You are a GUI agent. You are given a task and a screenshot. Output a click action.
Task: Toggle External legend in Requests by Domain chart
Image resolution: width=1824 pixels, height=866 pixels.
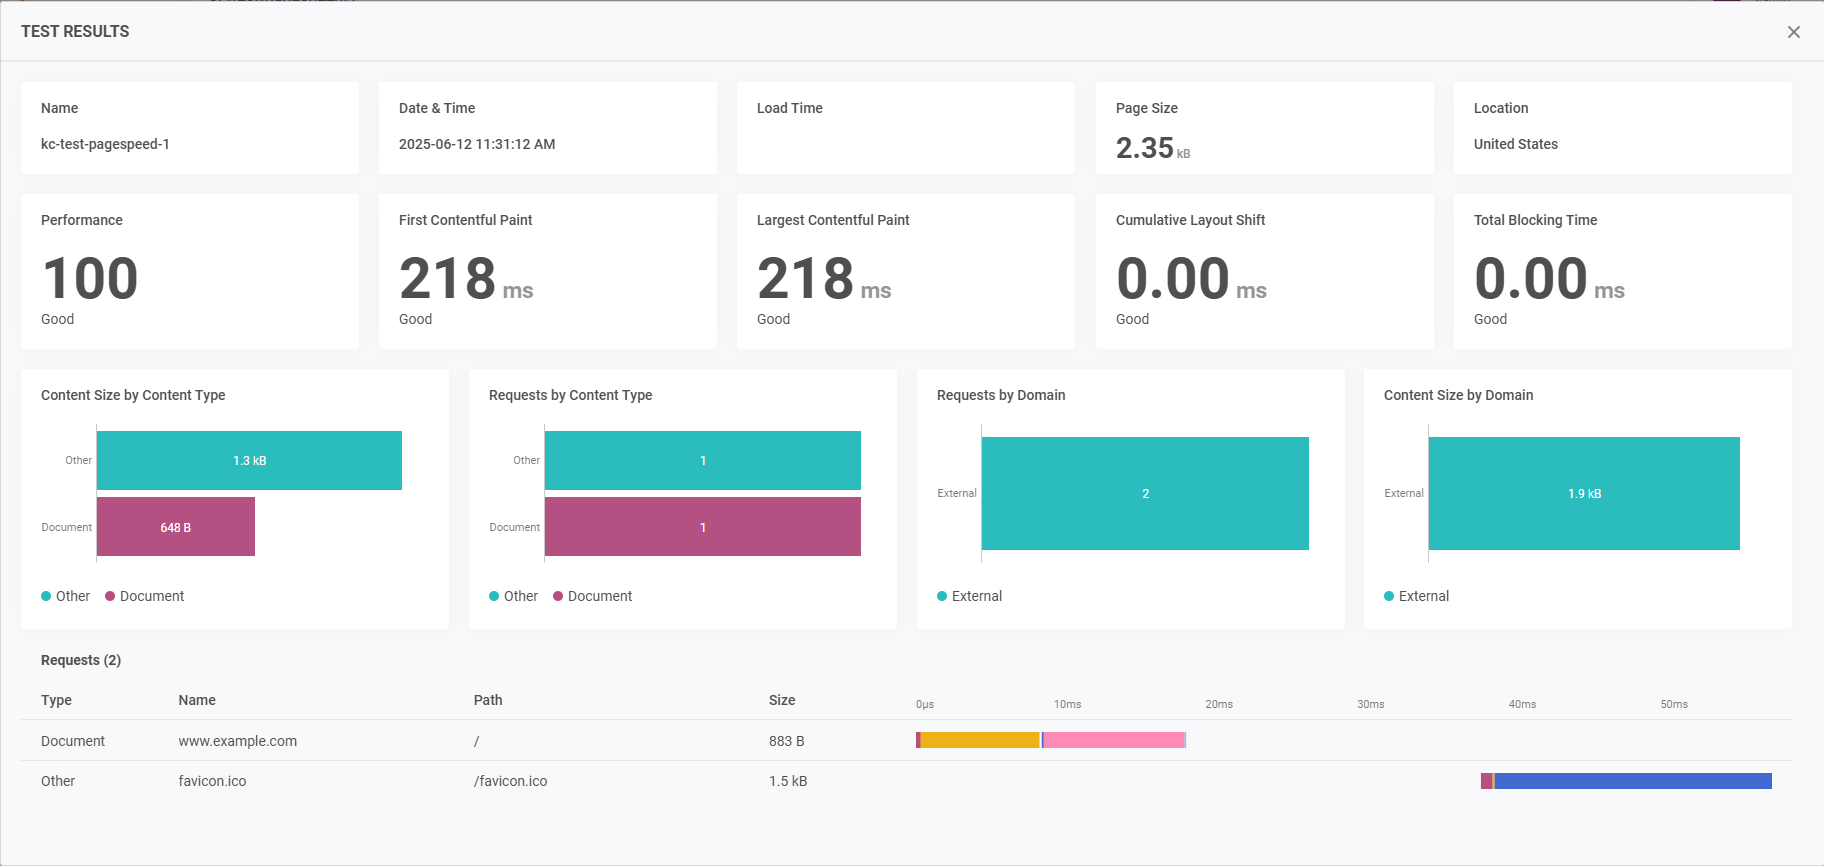969,596
